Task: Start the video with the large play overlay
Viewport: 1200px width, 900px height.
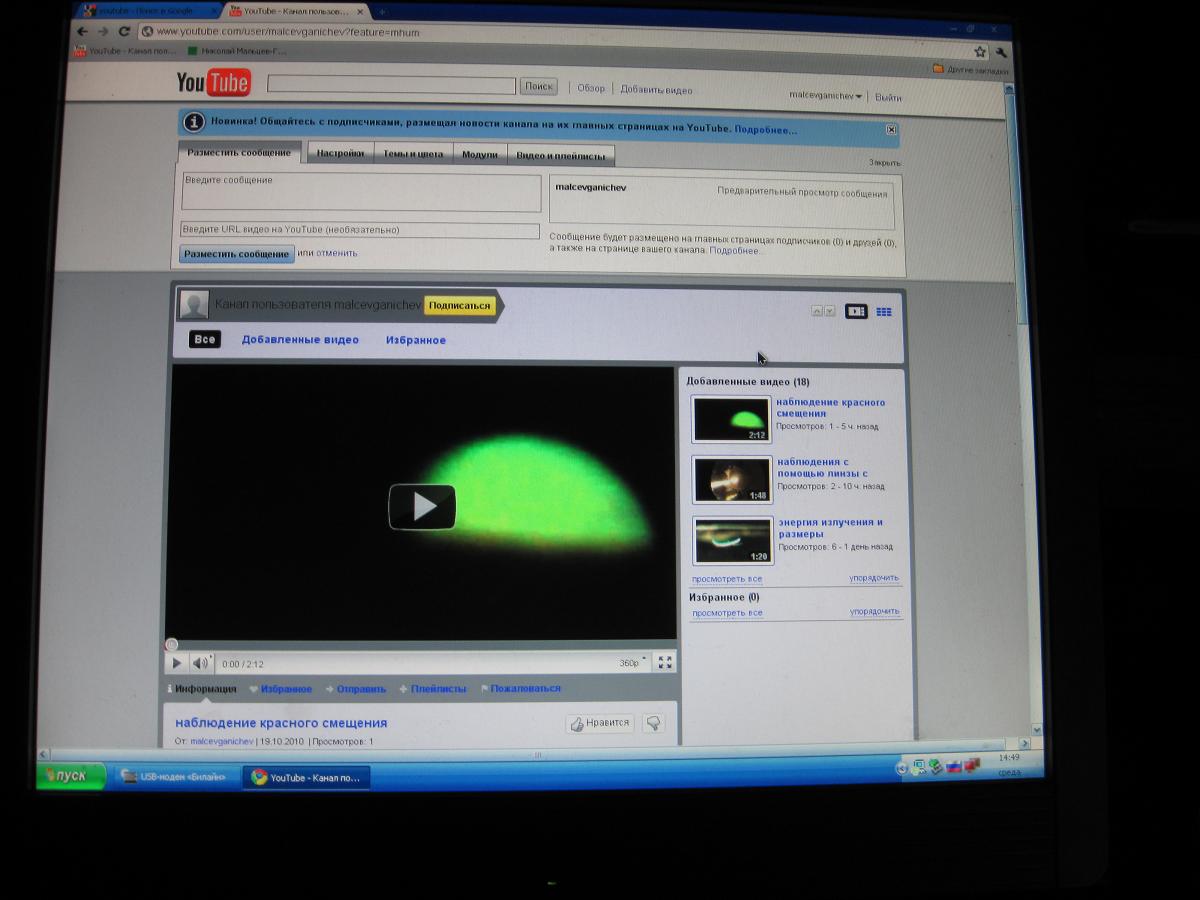Action: click(422, 506)
